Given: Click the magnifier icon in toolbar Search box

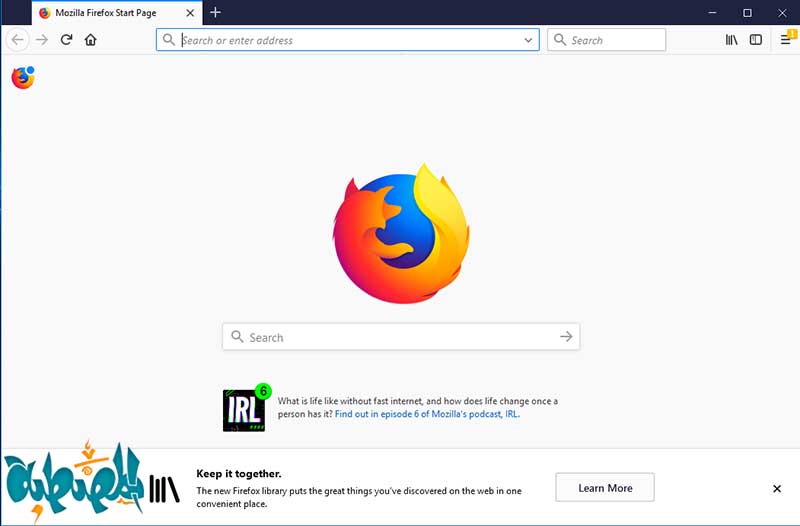Looking at the screenshot, I should point(560,40).
